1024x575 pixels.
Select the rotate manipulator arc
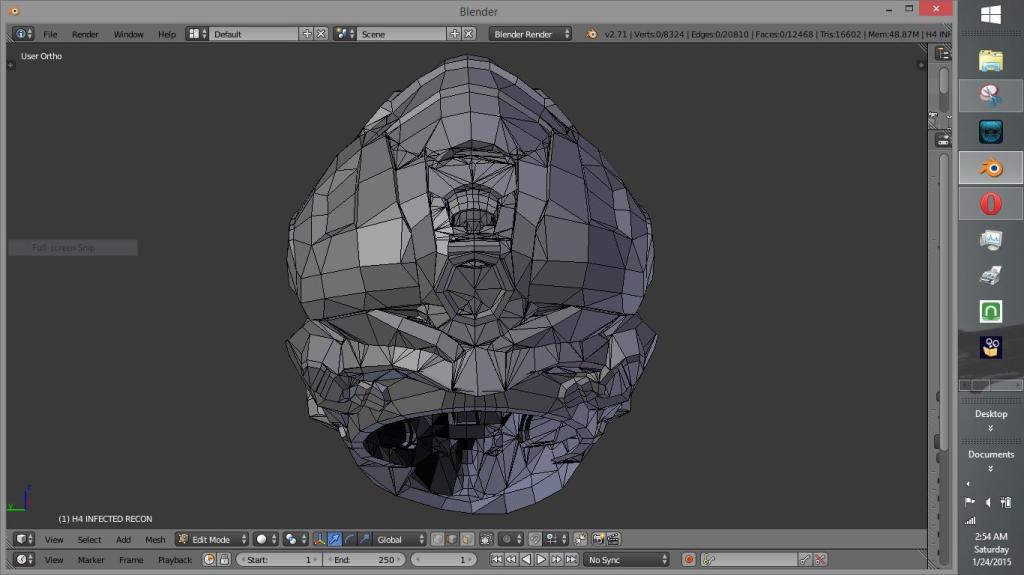click(349, 539)
